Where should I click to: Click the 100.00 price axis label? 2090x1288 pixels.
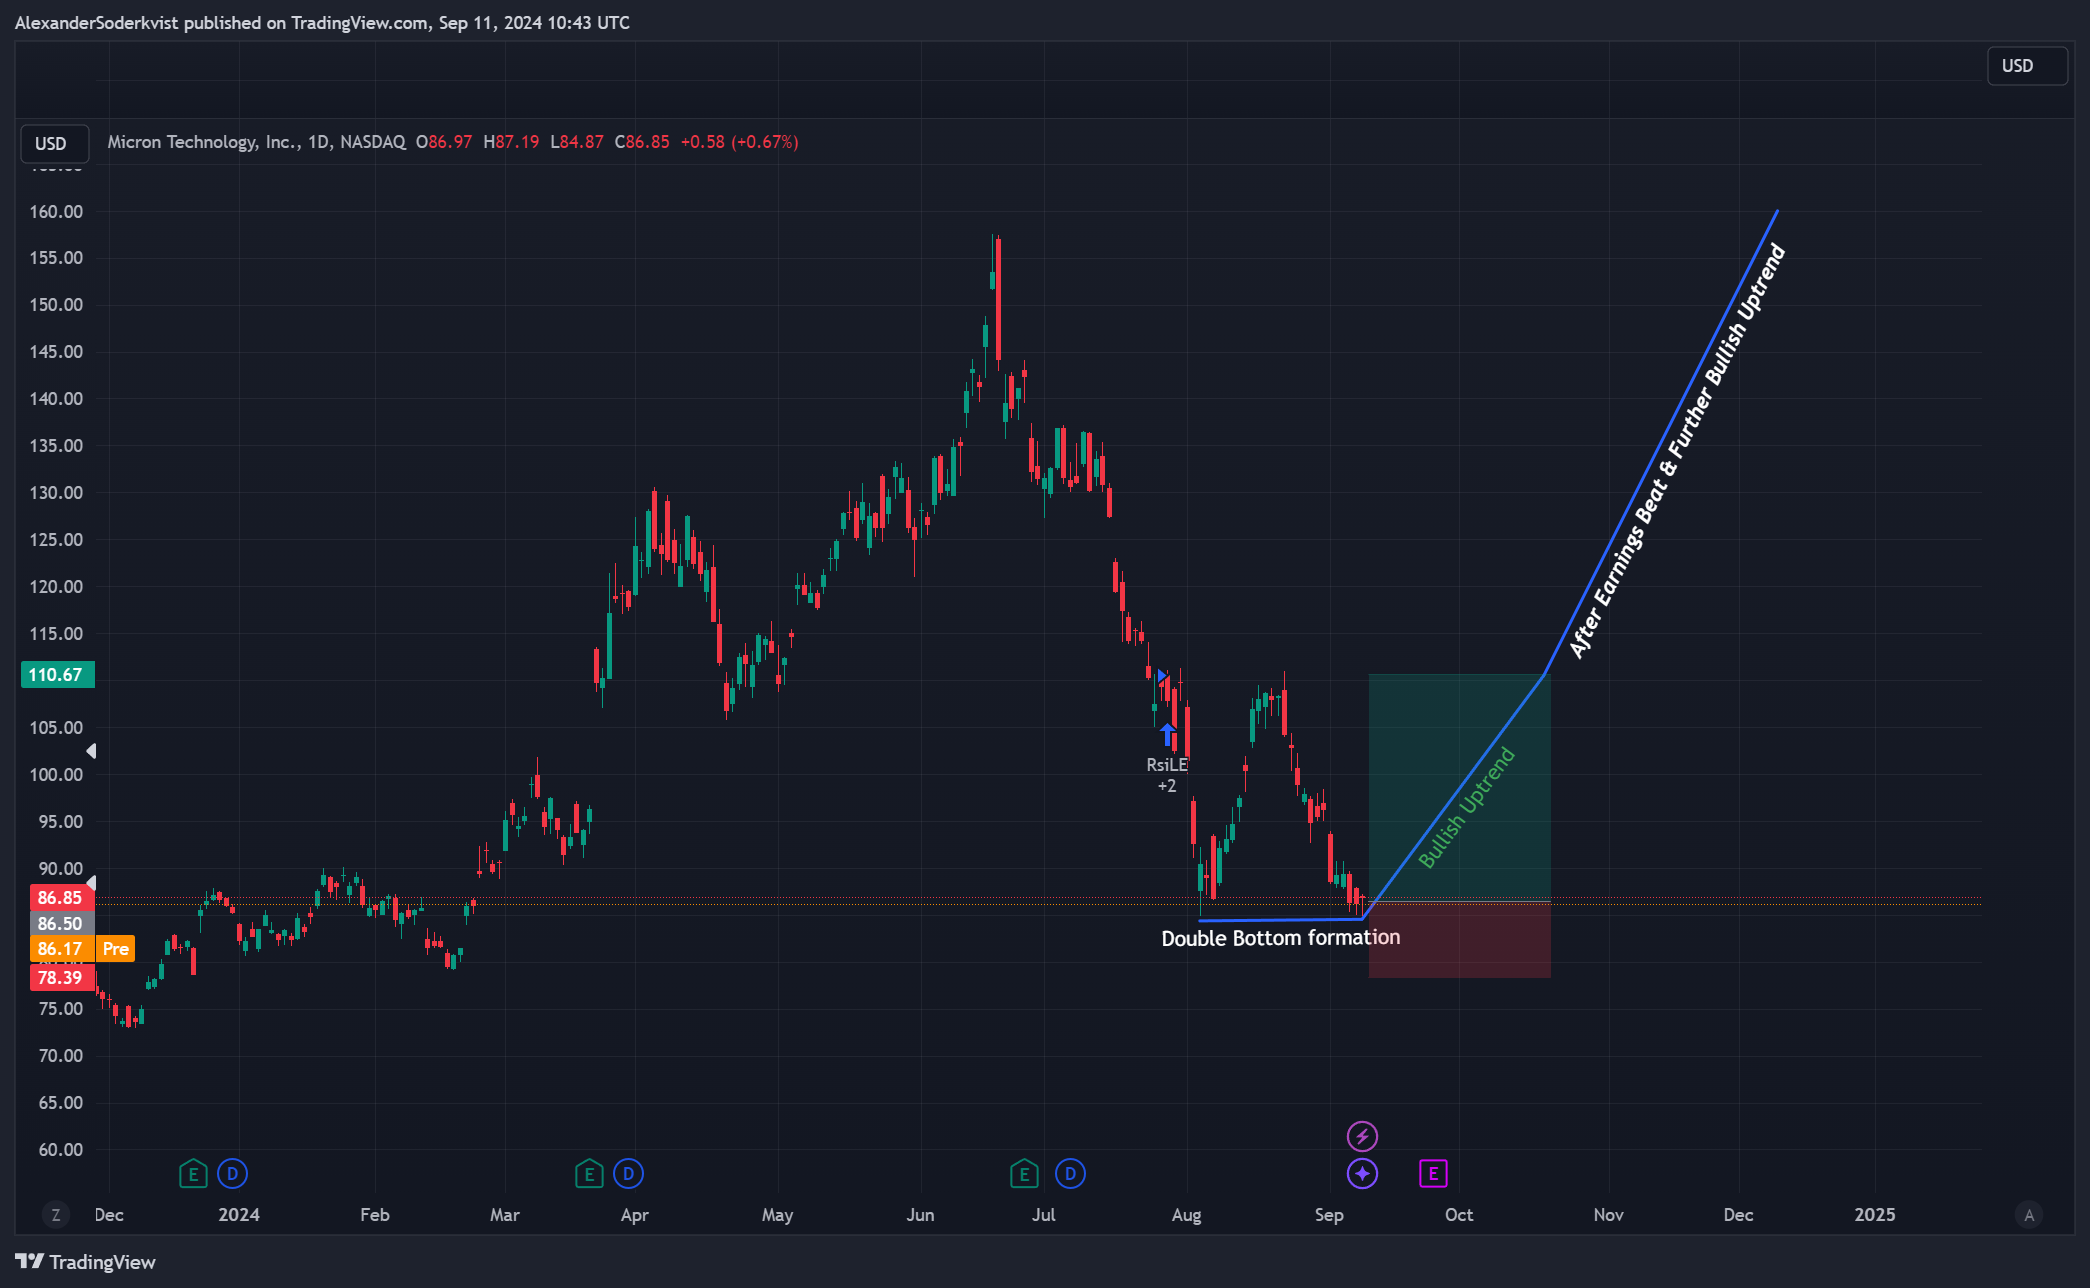click(x=56, y=774)
